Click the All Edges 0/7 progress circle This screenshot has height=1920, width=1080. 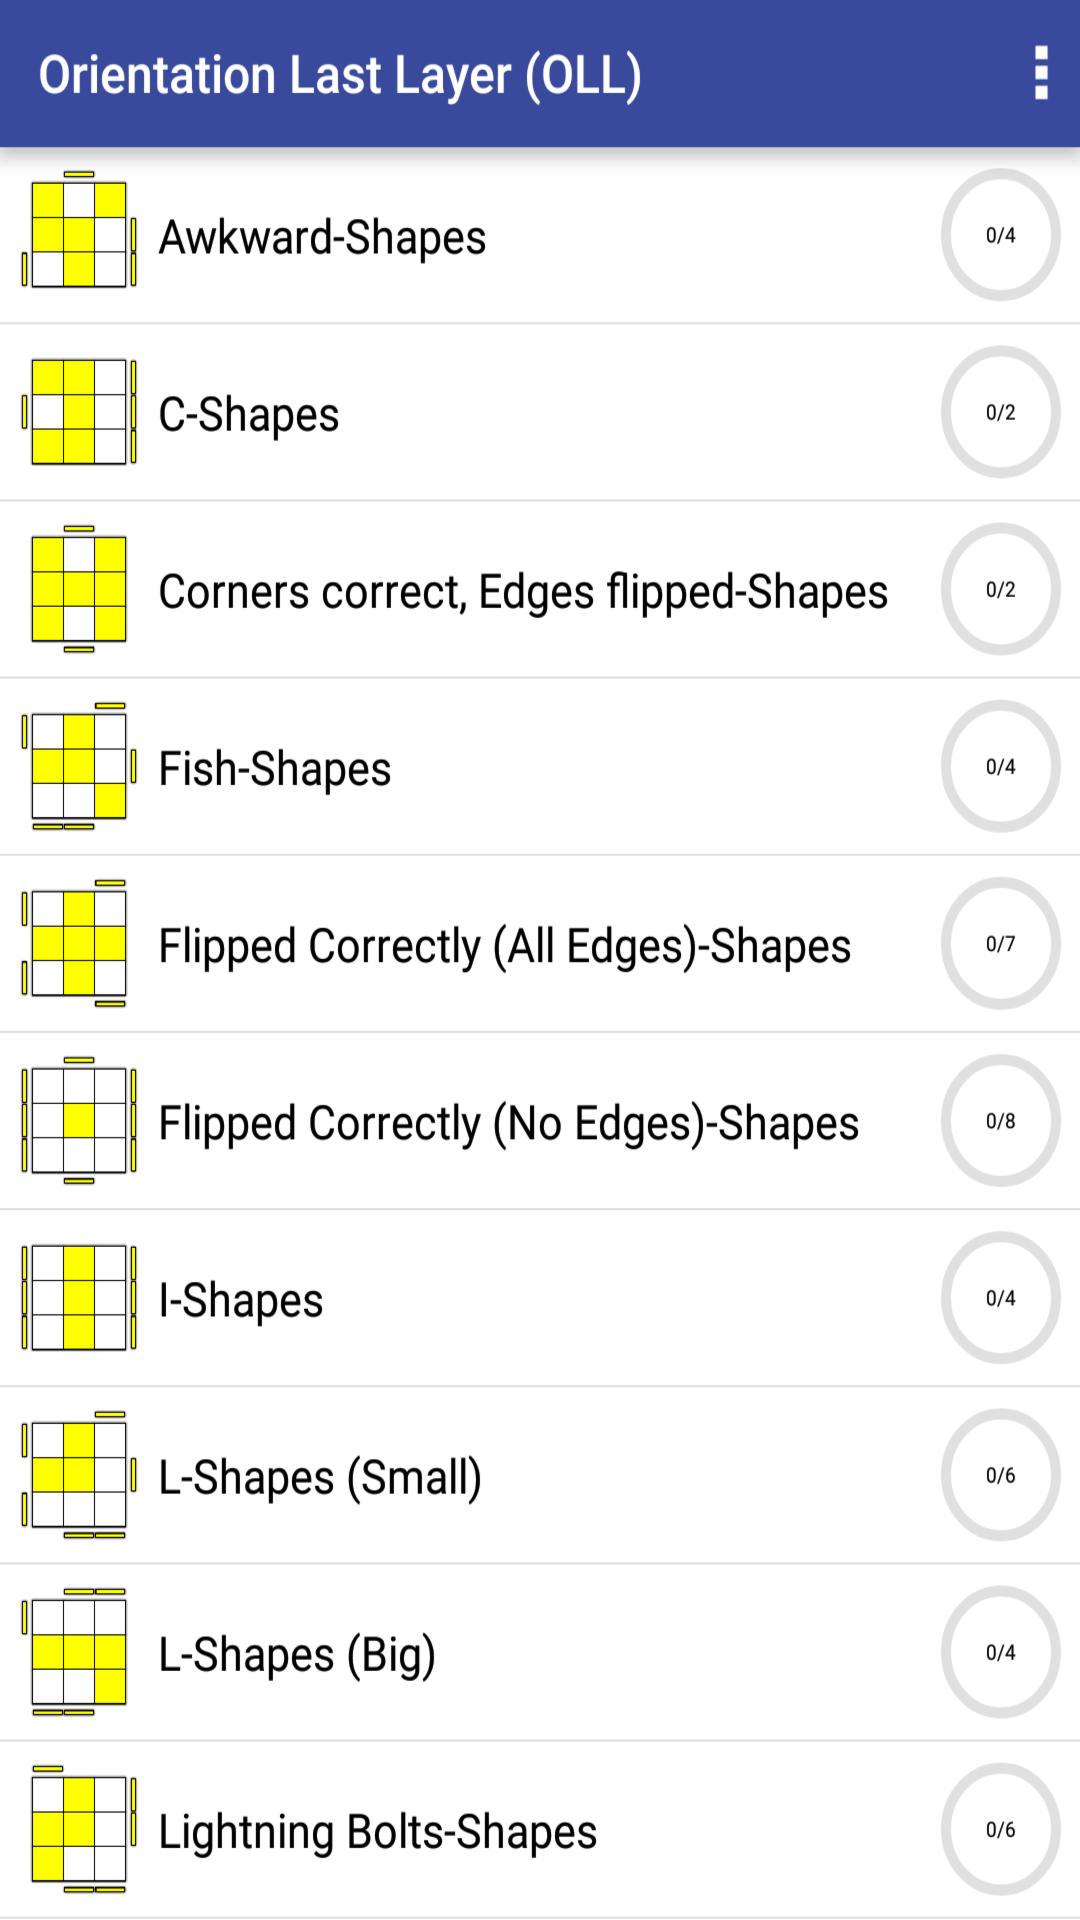(1000, 943)
